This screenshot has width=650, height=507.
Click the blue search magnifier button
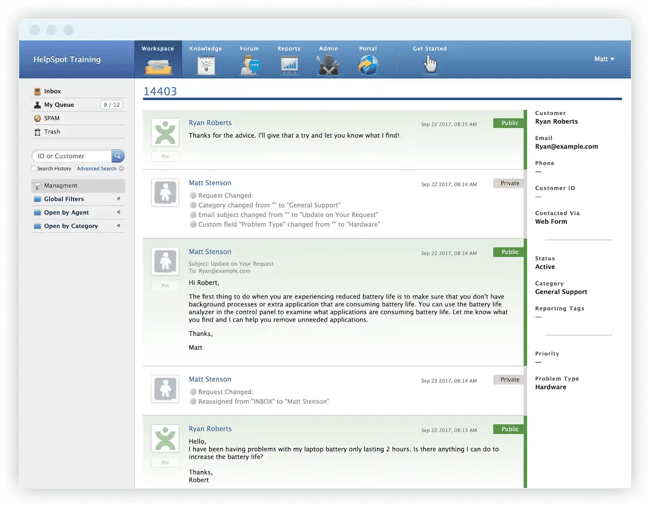tap(118, 156)
